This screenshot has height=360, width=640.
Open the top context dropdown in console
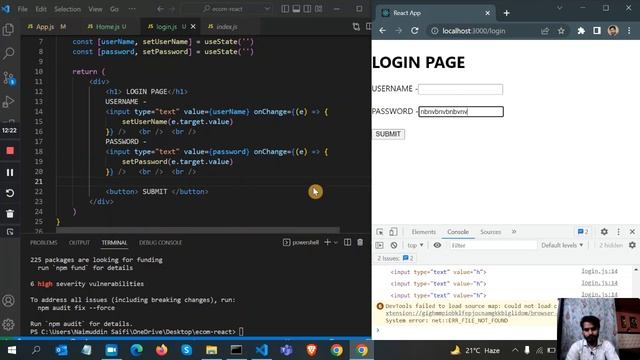pyautogui.click(x=416, y=245)
